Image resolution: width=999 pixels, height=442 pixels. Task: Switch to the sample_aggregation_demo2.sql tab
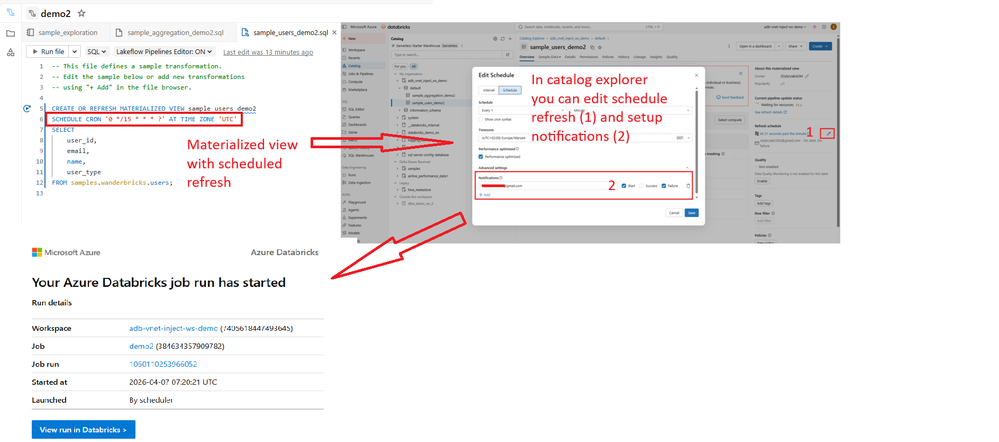tap(175, 33)
